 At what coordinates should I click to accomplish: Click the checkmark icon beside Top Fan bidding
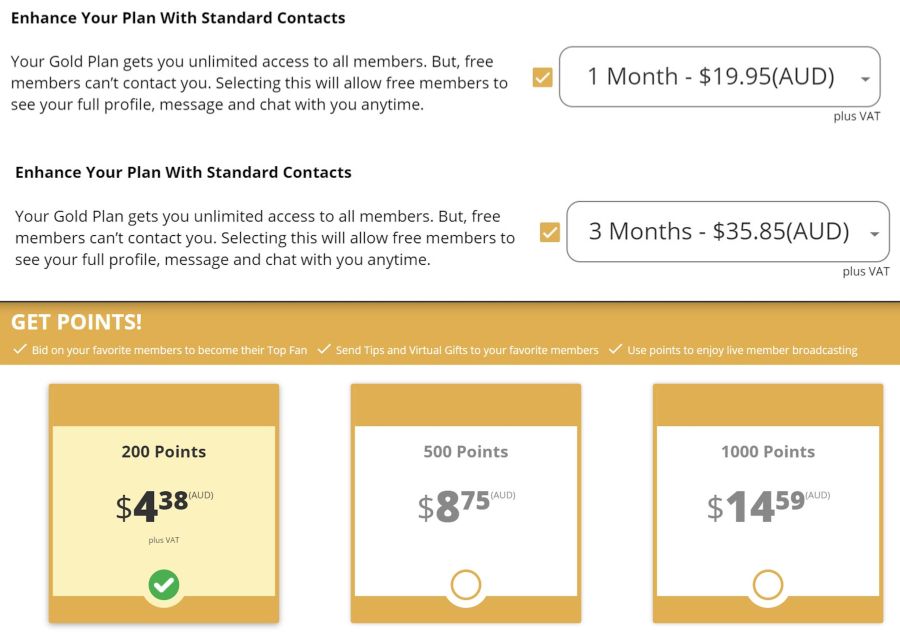pos(20,349)
